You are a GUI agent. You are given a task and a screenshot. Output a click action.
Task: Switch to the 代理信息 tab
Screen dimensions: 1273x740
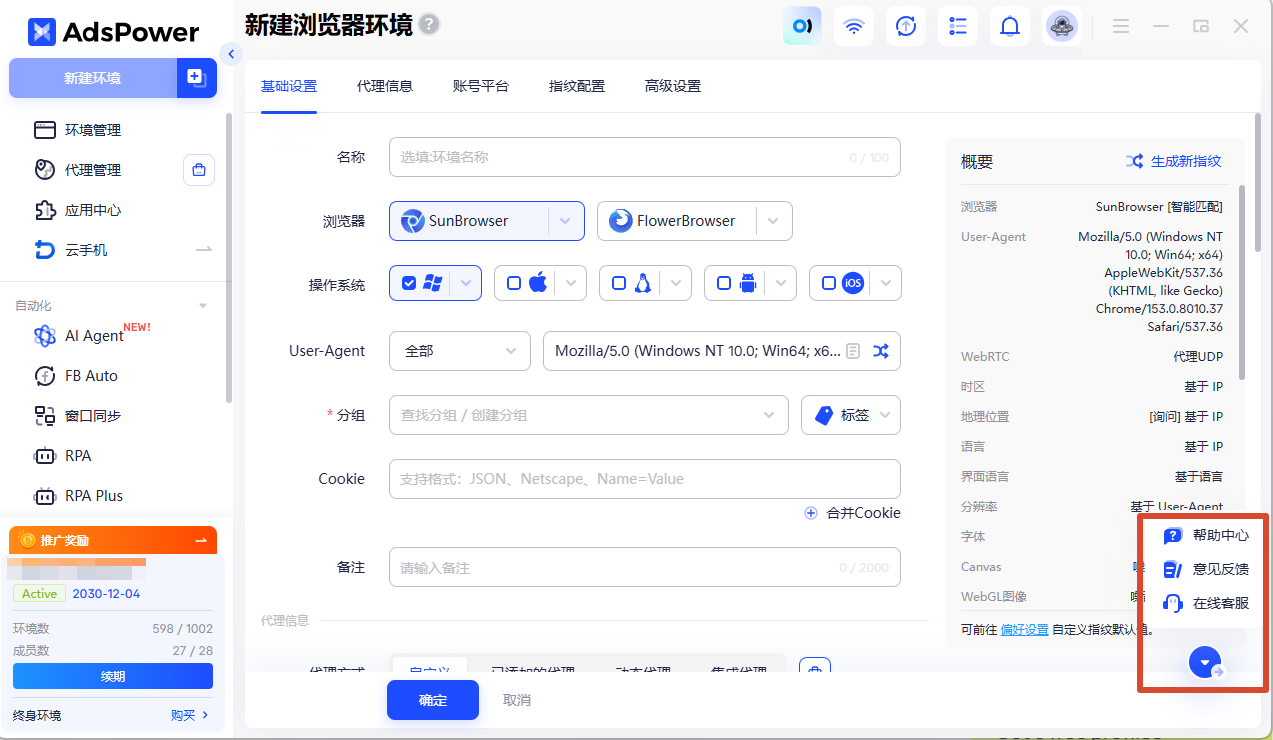point(385,86)
